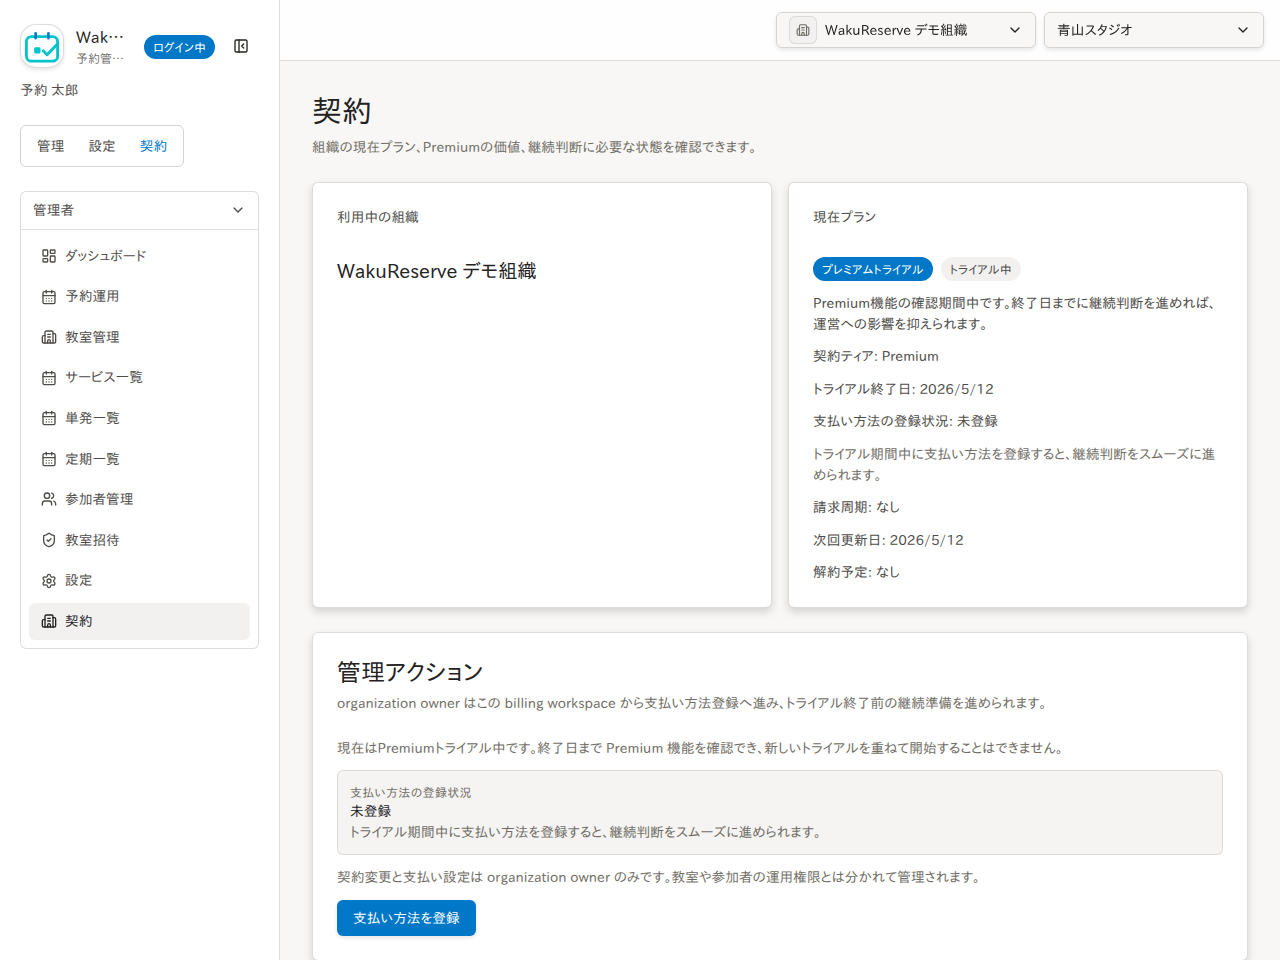The height and width of the screenshot is (960, 1280).
Task: Click the 教室管理 building icon
Action: [x=49, y=337]
